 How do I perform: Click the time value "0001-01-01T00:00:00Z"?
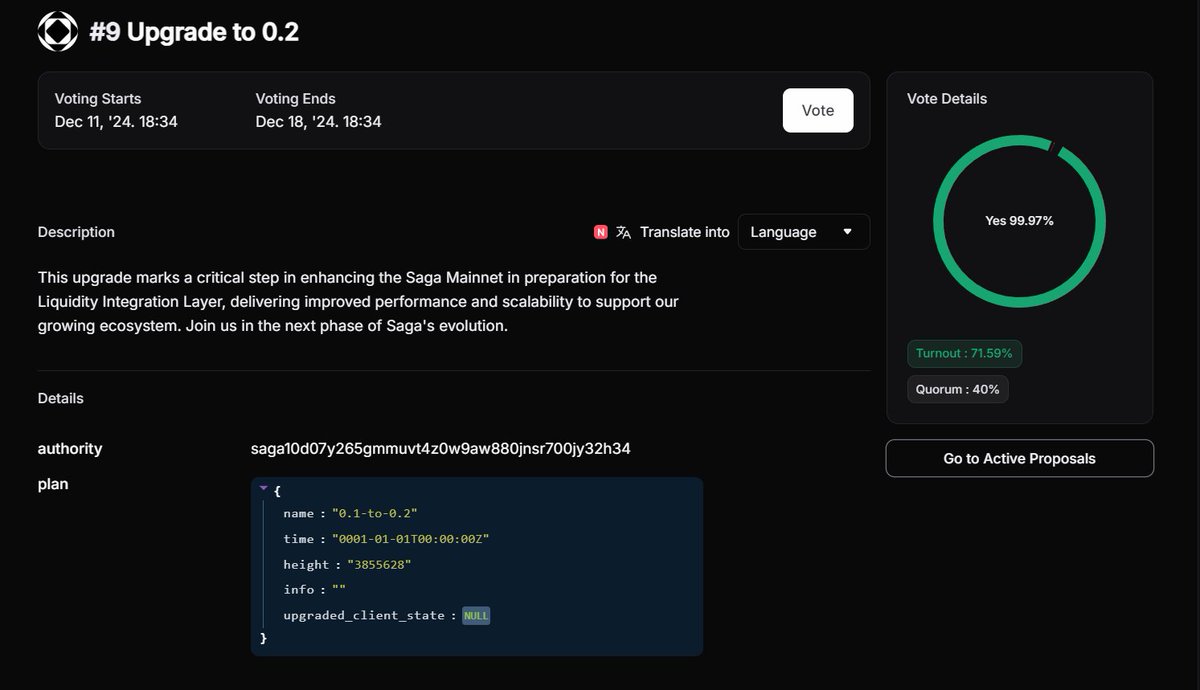pos(410,539)
